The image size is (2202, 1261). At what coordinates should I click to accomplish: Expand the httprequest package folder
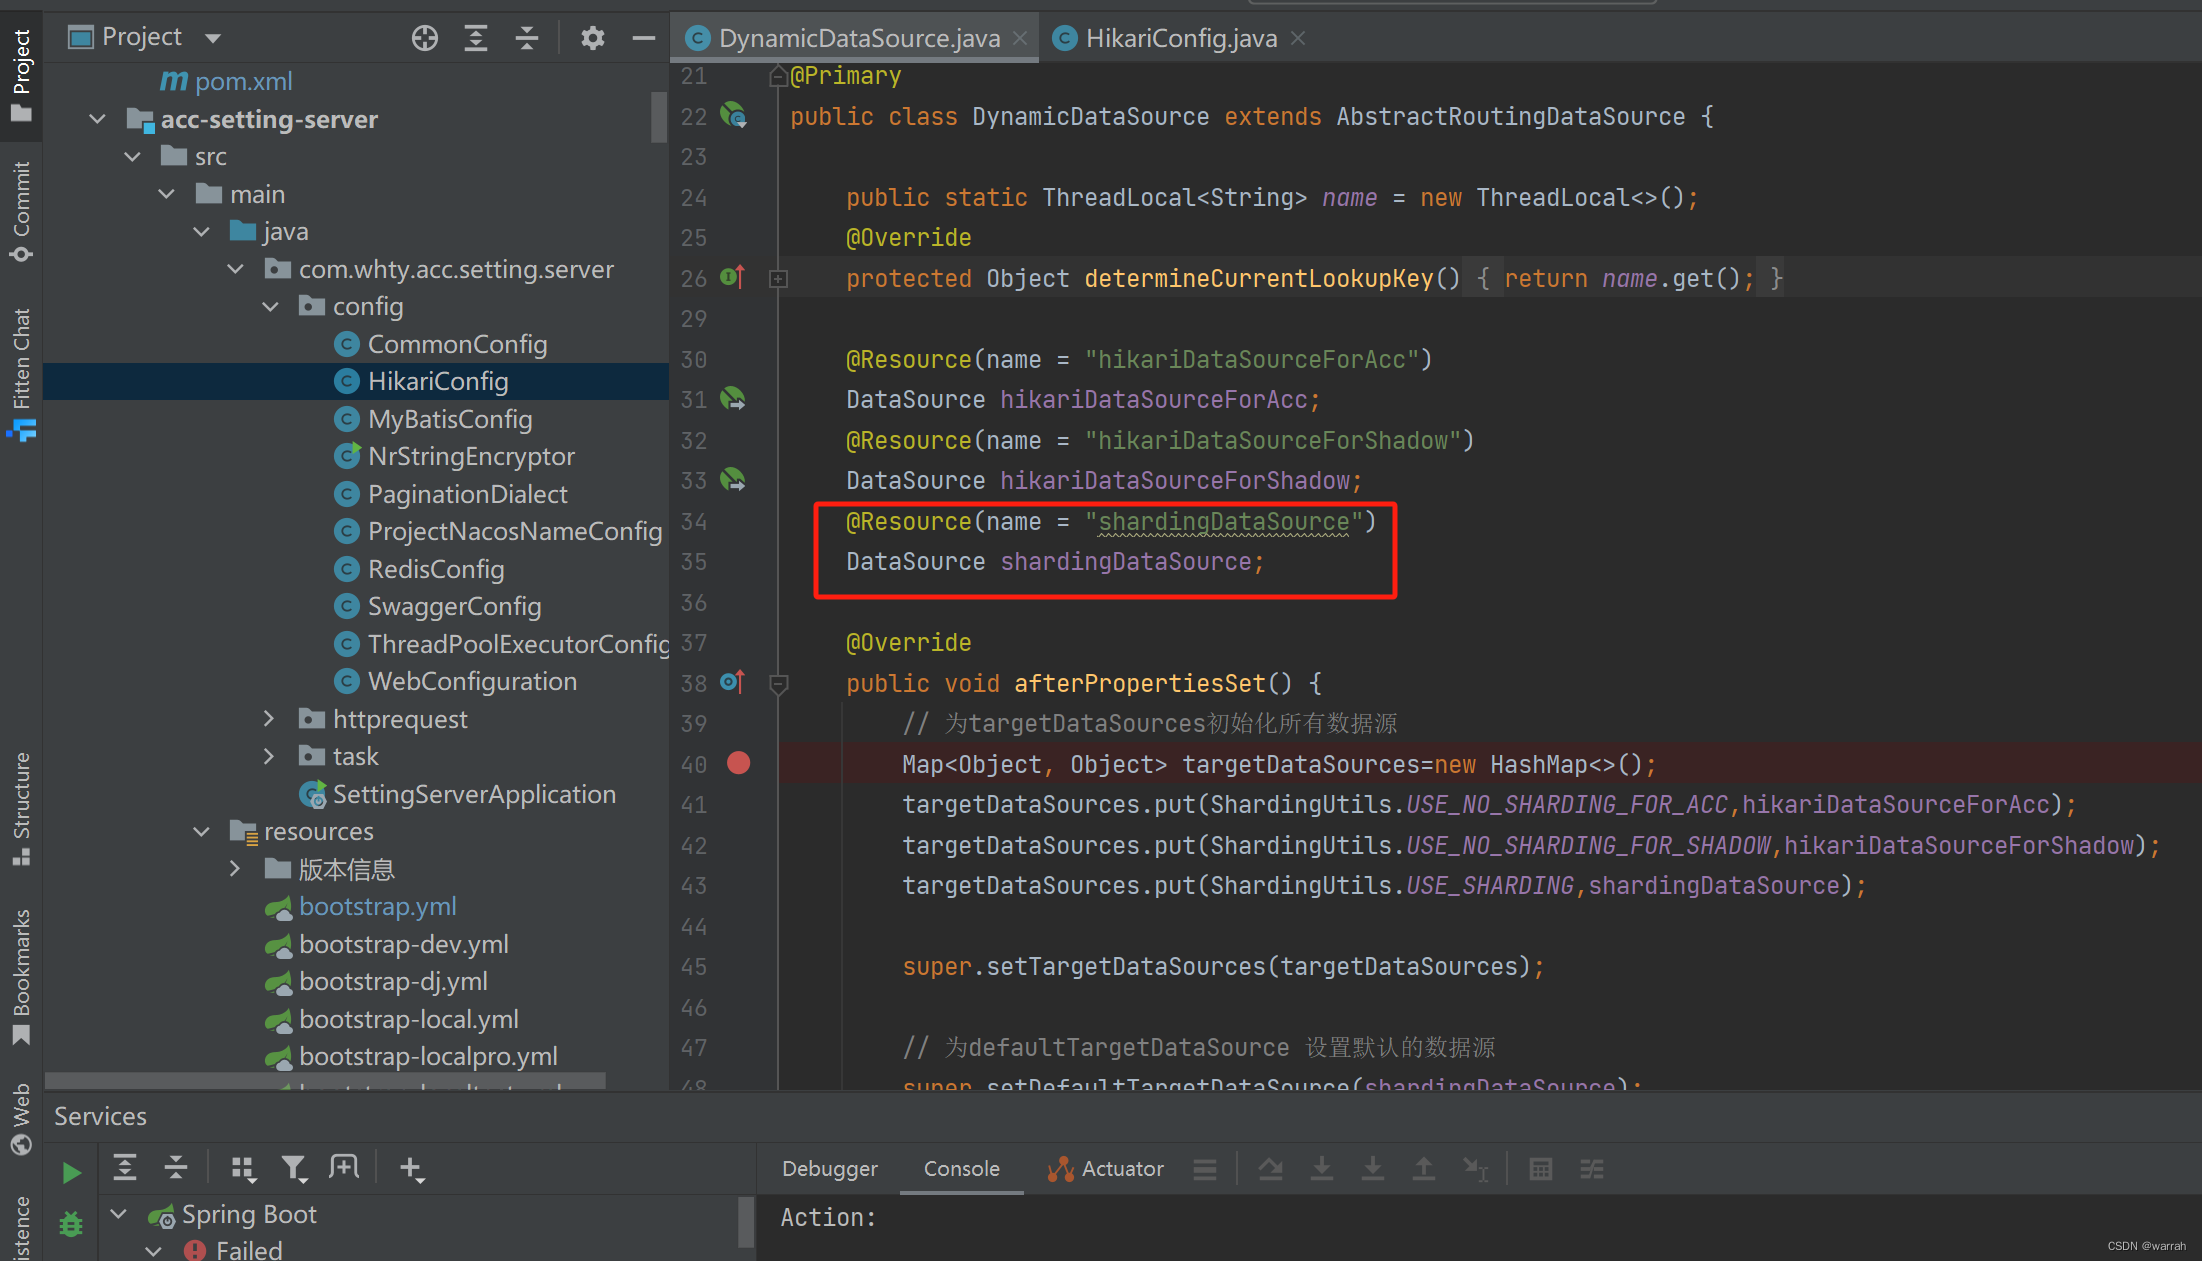(268, 719)
